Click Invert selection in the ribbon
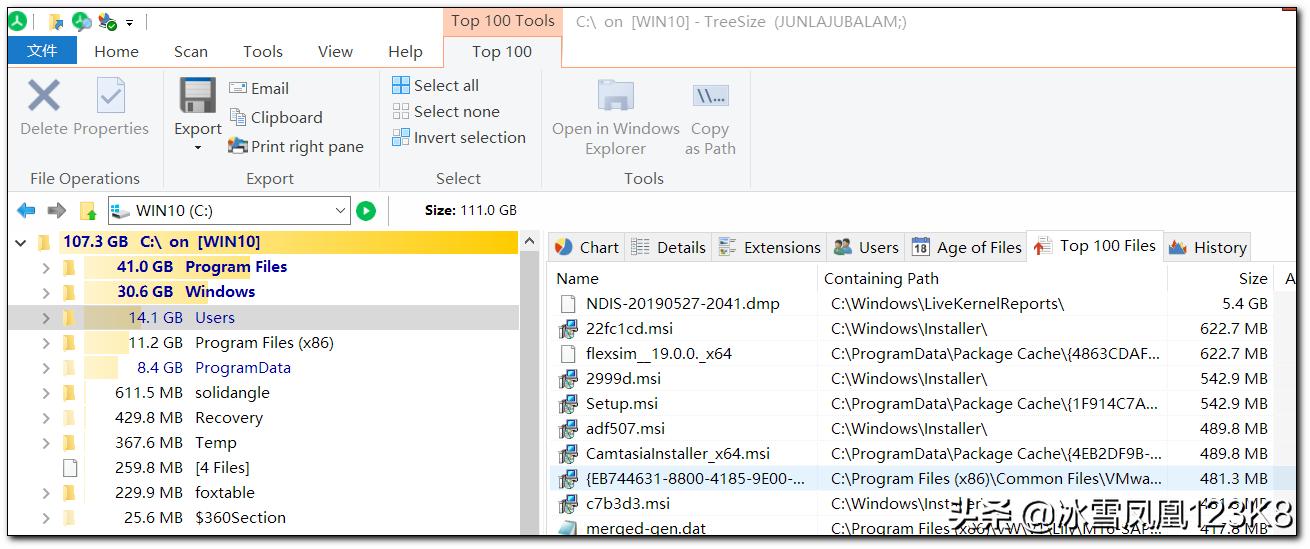The image size is (1310, 549). [x=458, y=138]
